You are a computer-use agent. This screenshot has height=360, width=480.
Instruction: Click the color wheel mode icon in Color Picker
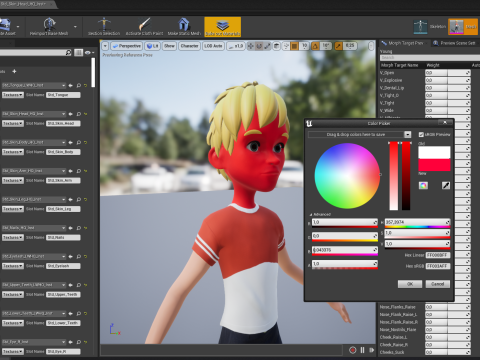423,185
